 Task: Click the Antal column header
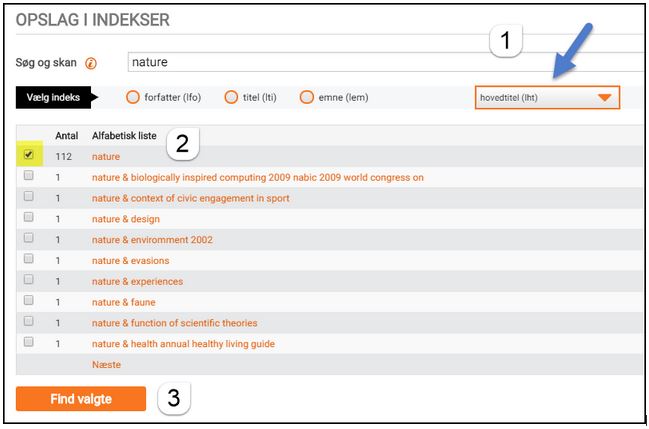tap(66, 135)
